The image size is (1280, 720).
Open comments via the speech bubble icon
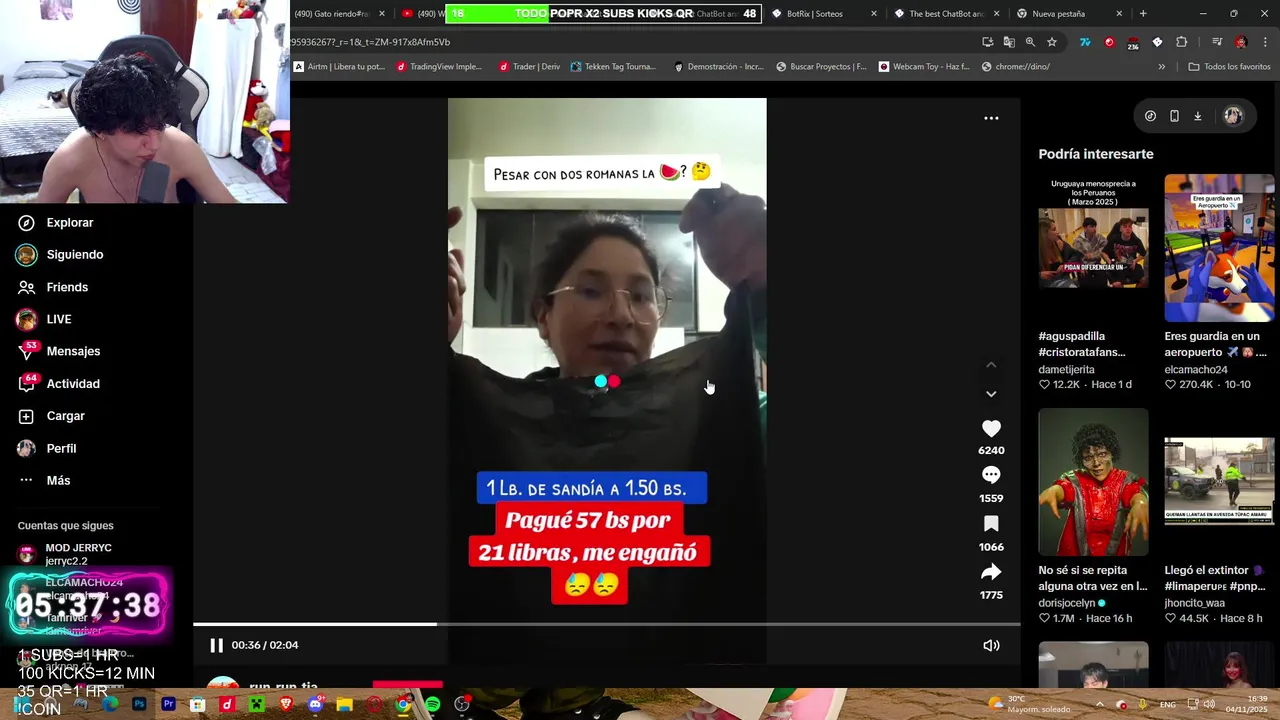click(x=991, y=475)
